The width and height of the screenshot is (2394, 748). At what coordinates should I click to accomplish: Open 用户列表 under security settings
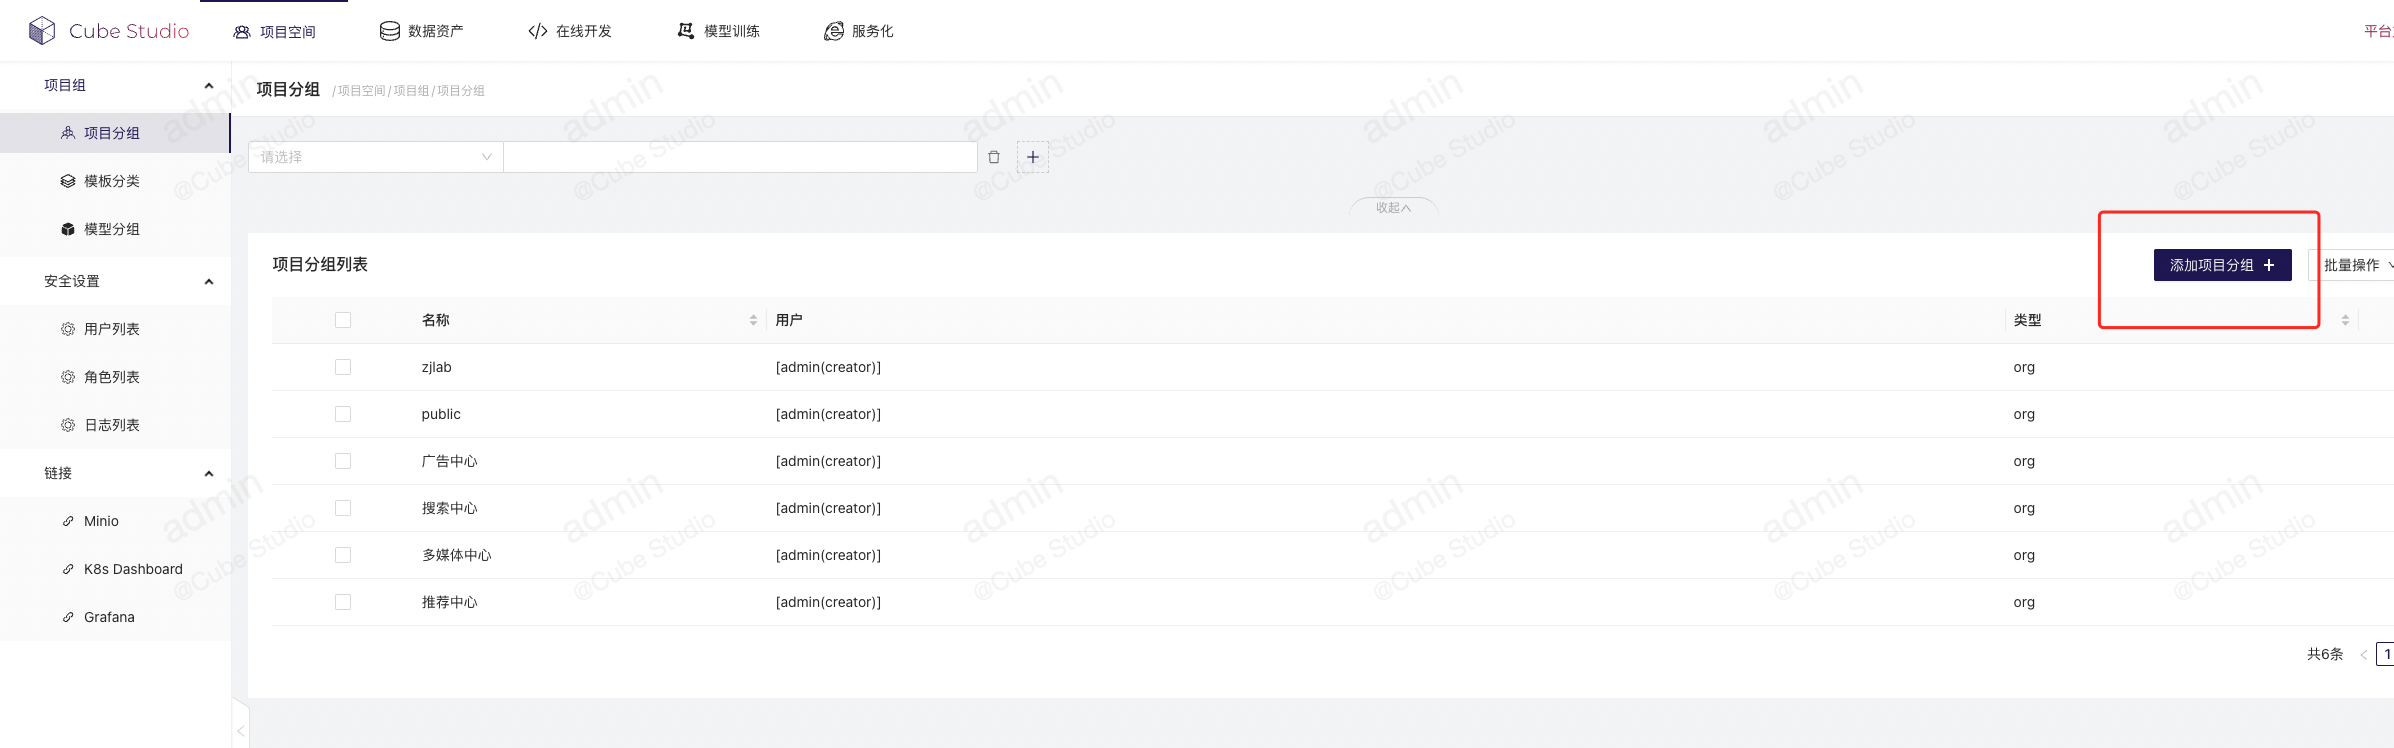tap(111, 329)
